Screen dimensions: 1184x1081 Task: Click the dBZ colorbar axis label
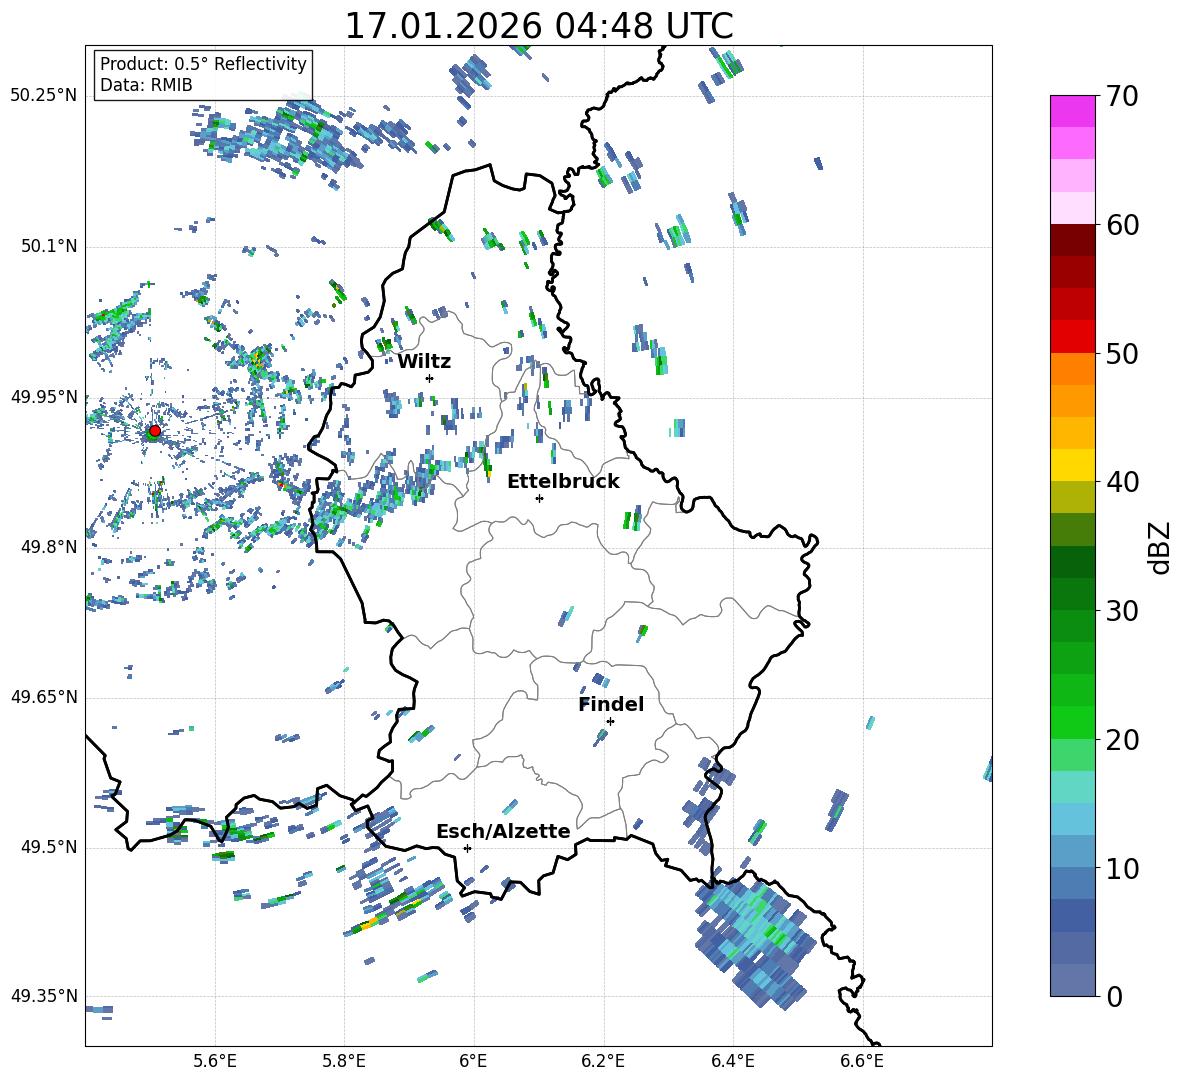point(1160,546)
